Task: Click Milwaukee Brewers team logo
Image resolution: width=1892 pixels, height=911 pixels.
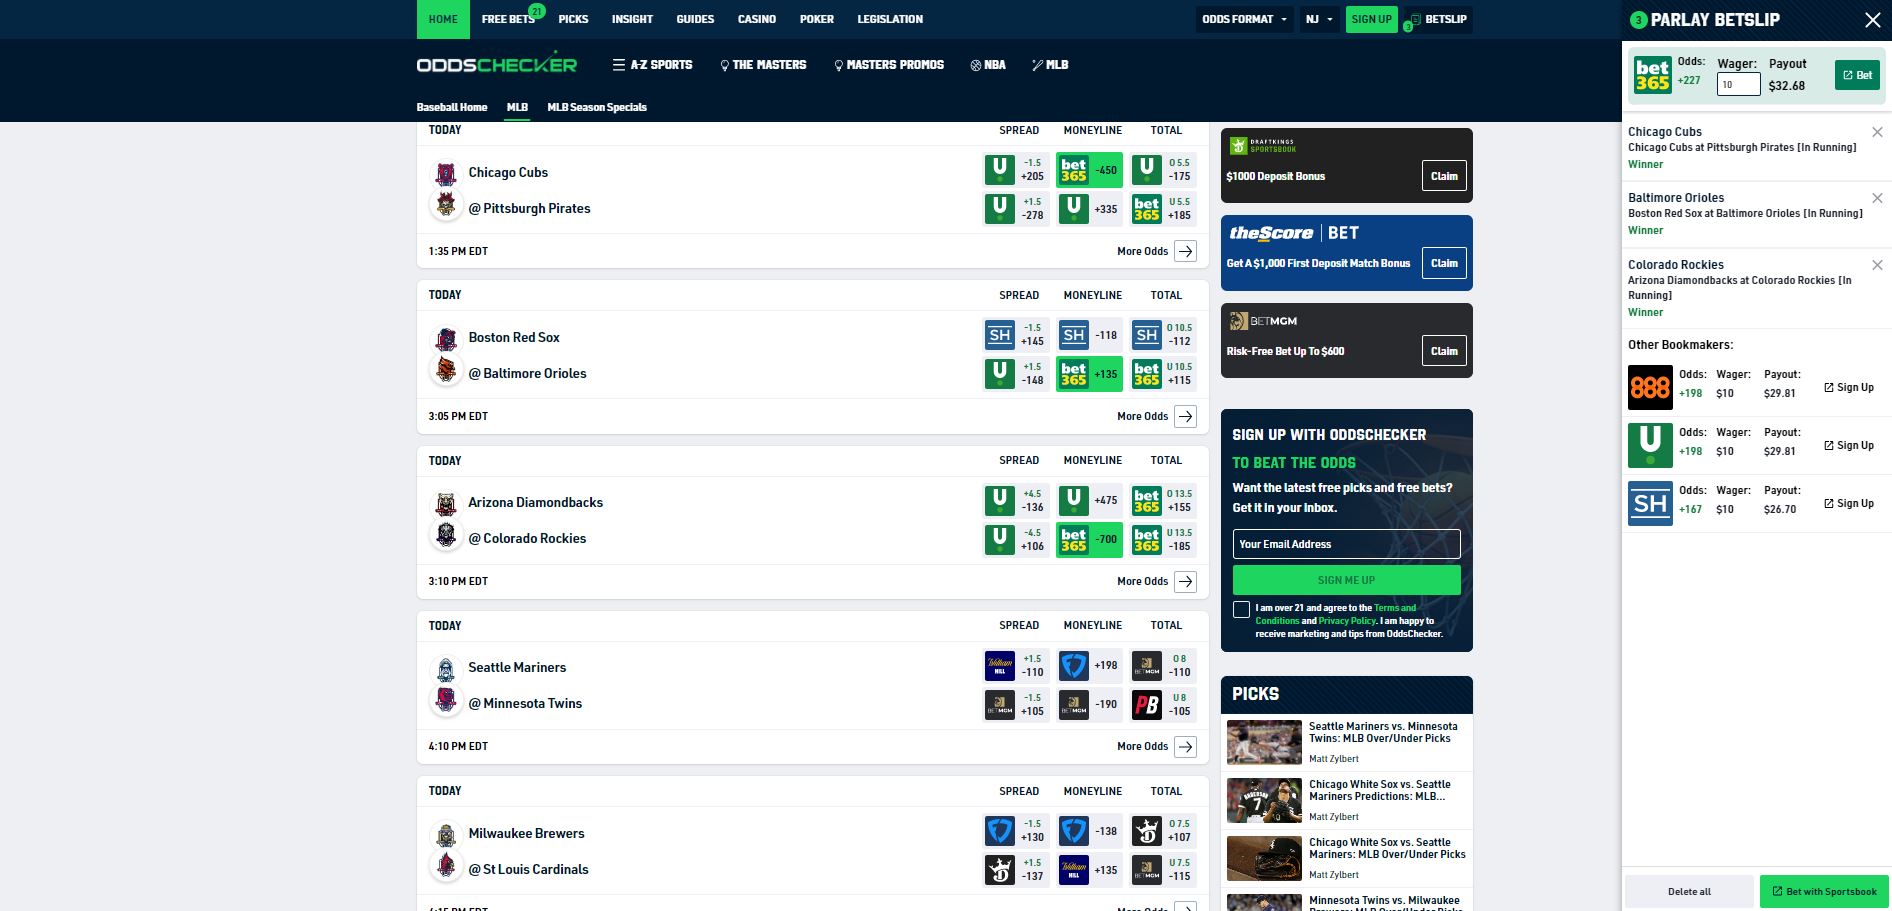Action: 446,835
